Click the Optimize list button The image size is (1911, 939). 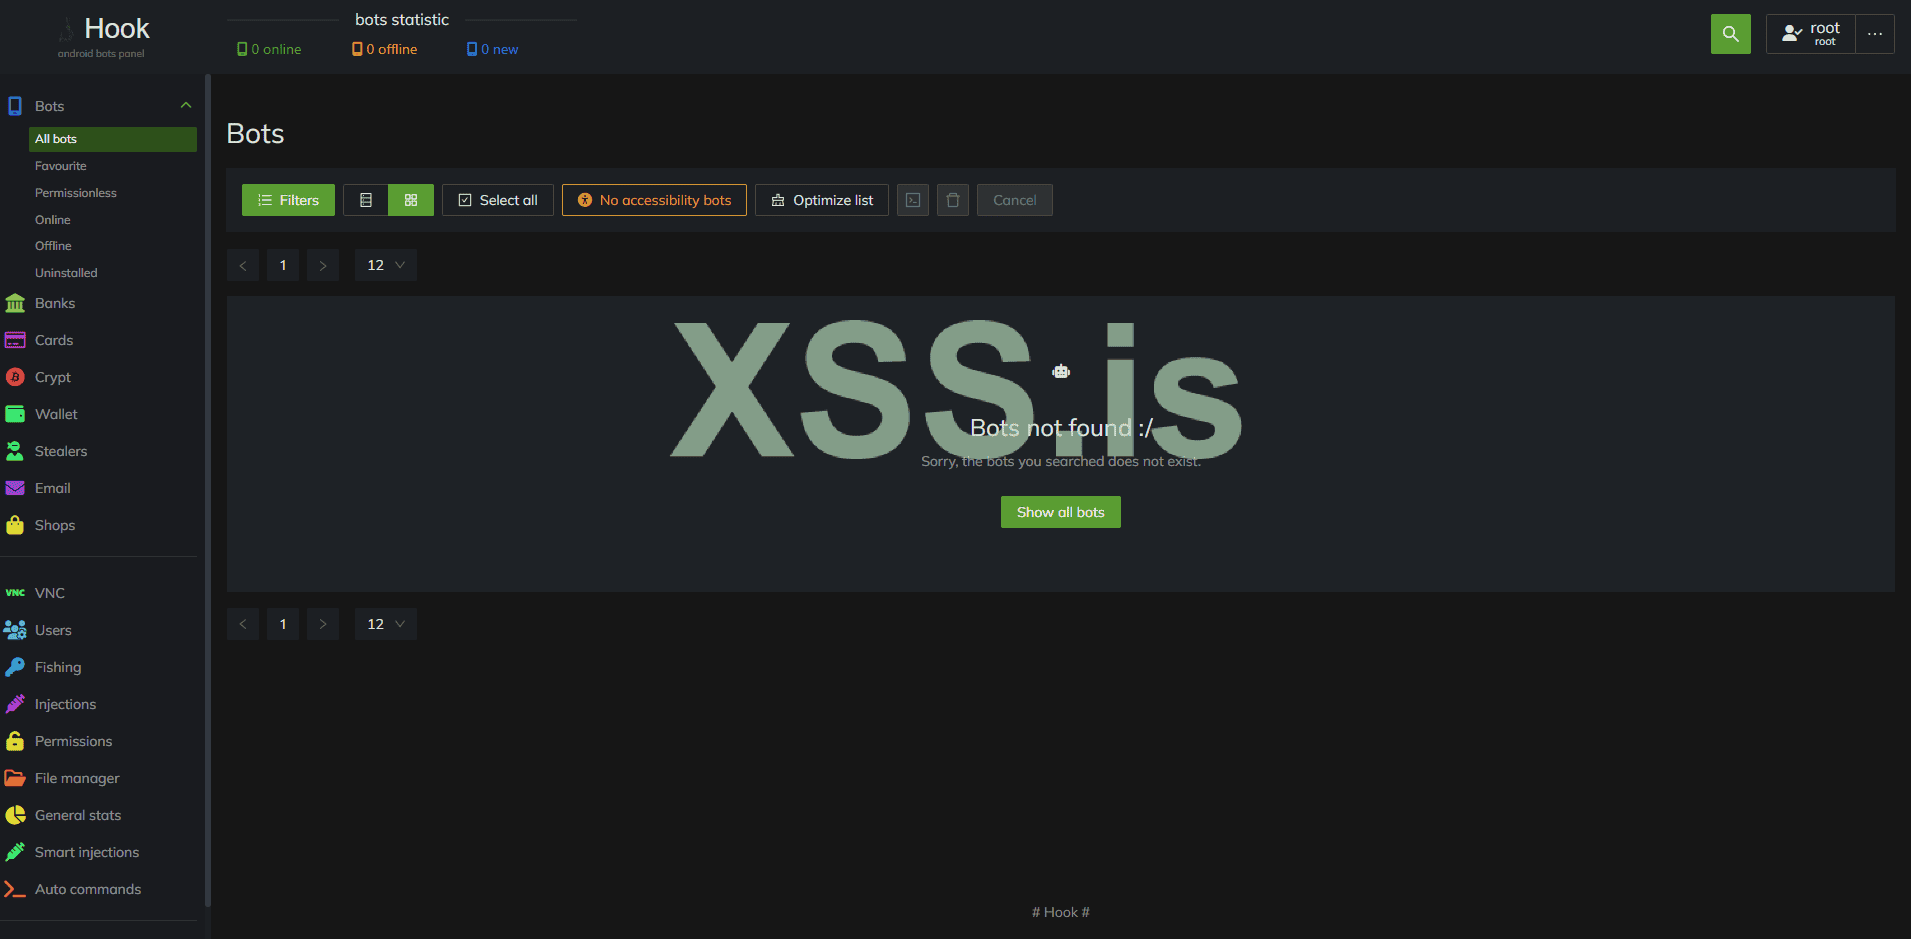pyautogui.click(x=822, y=200)
